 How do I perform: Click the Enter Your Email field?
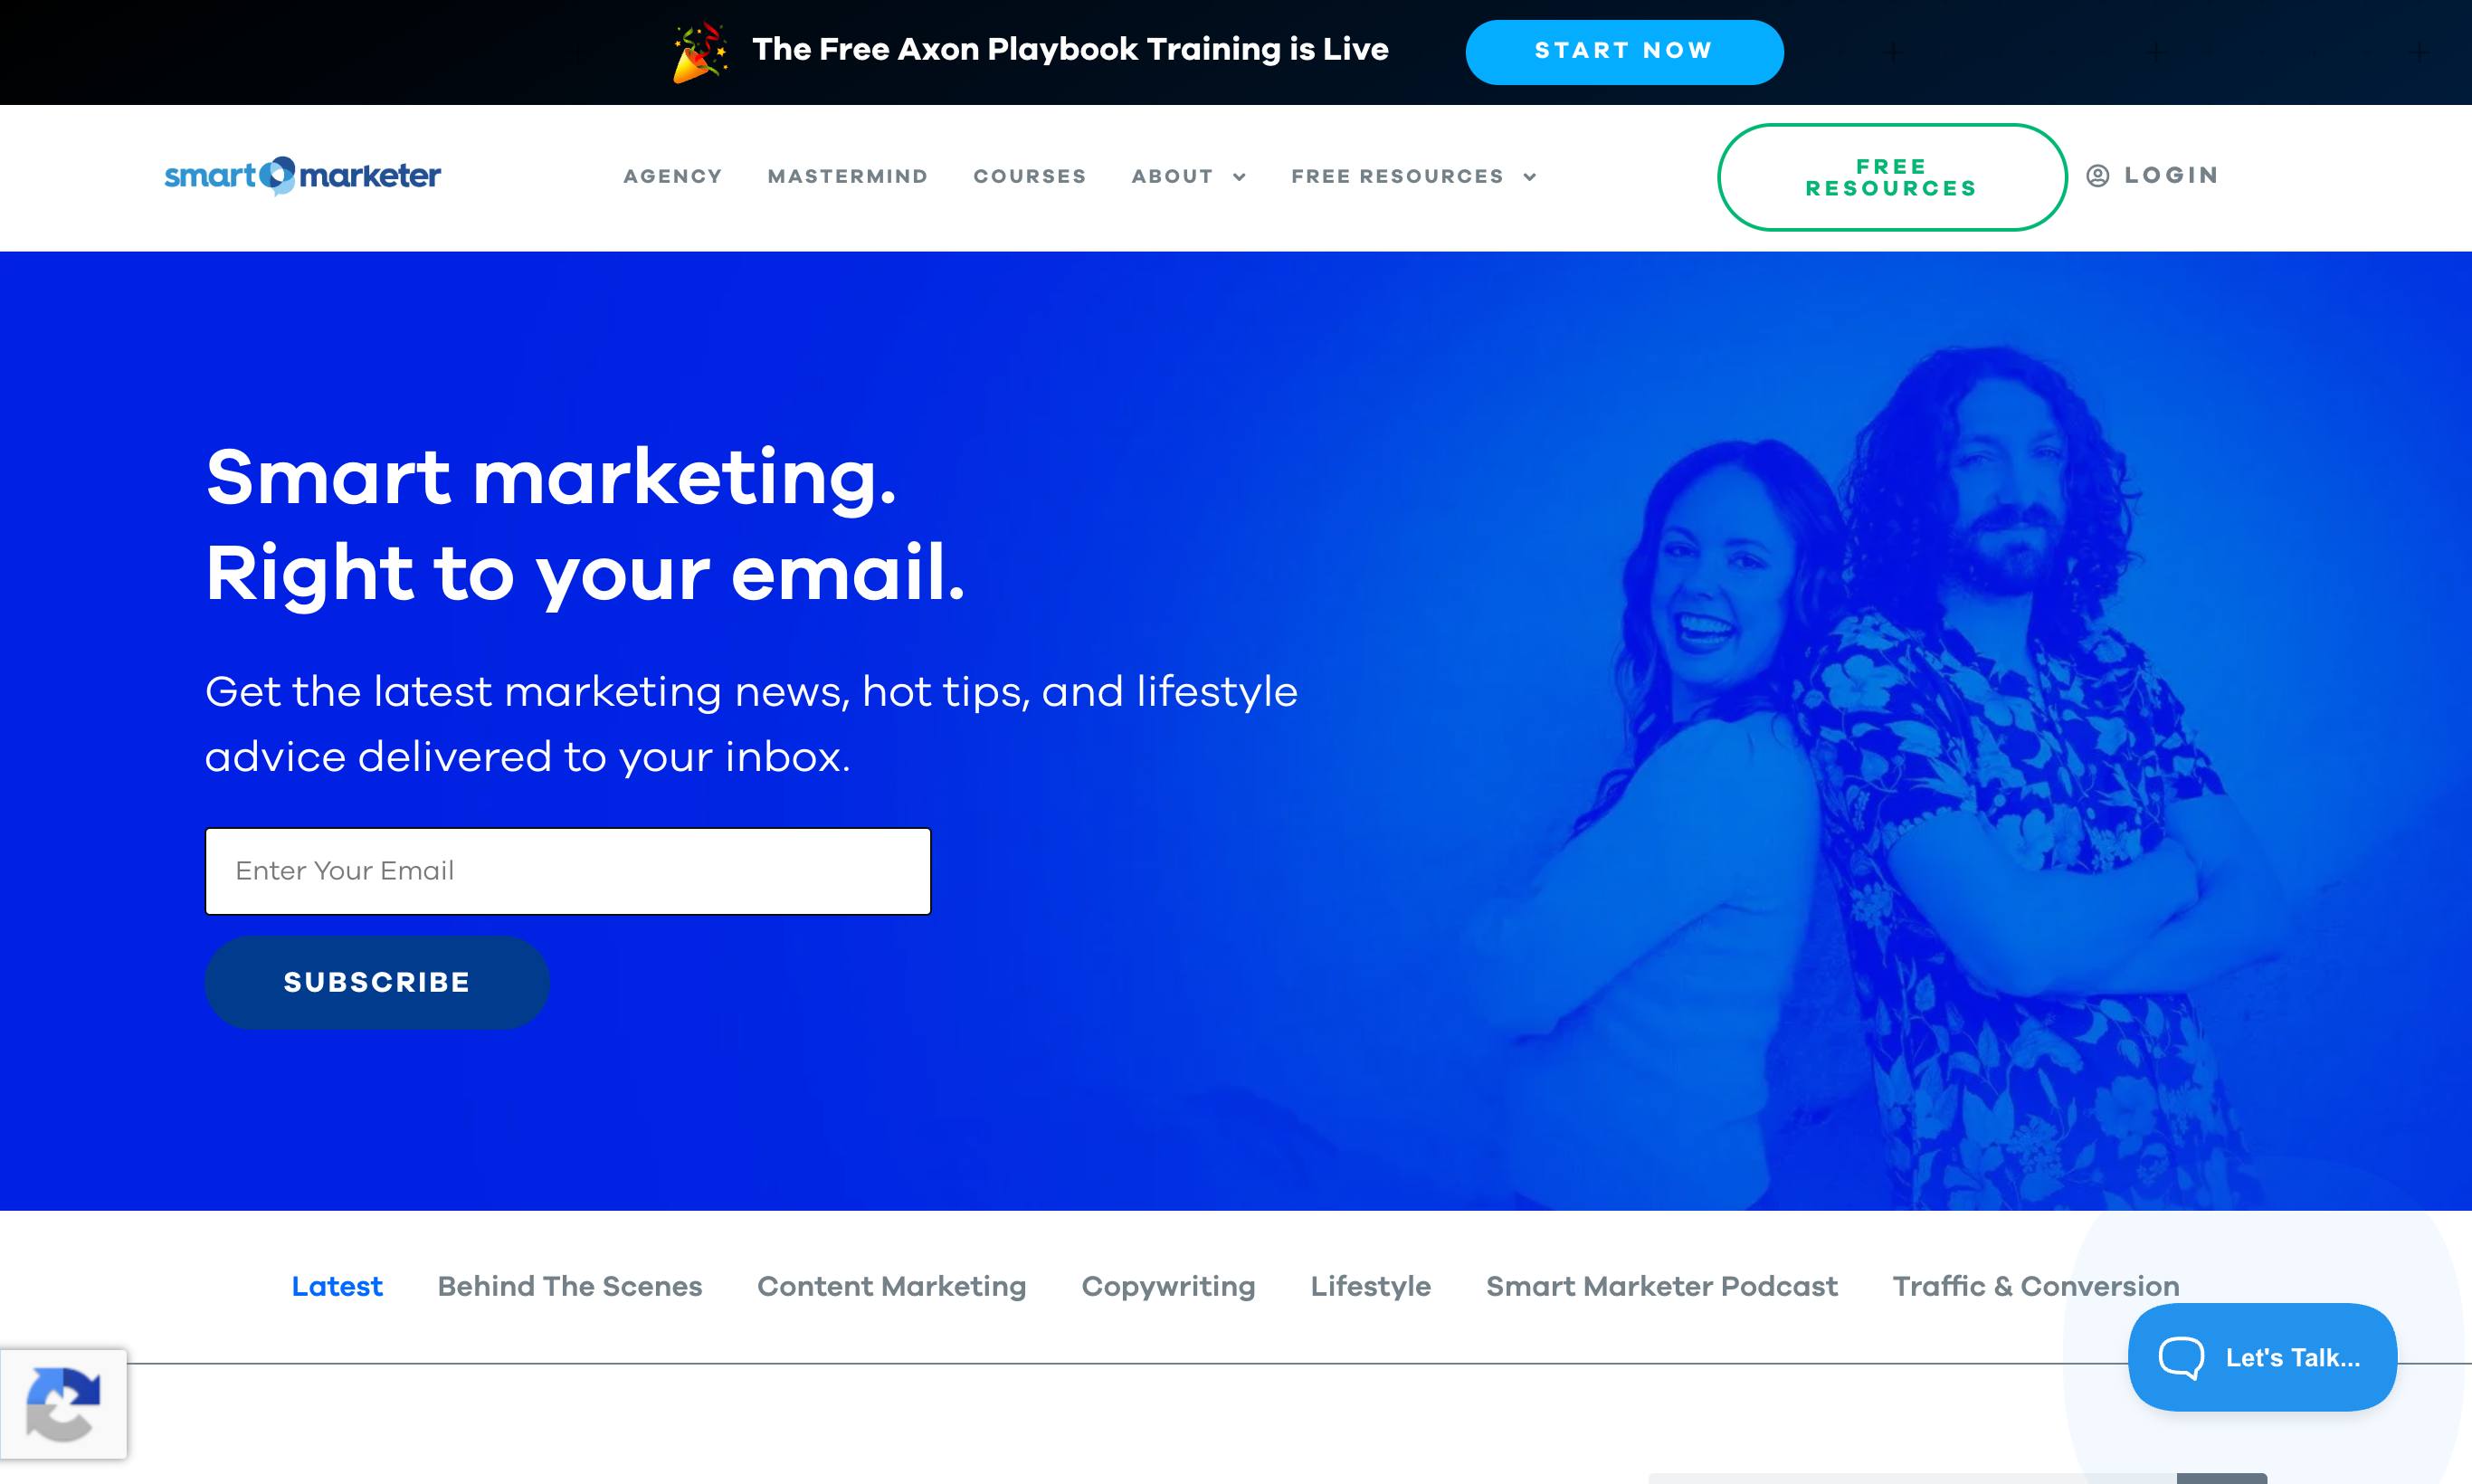[568, 871]
